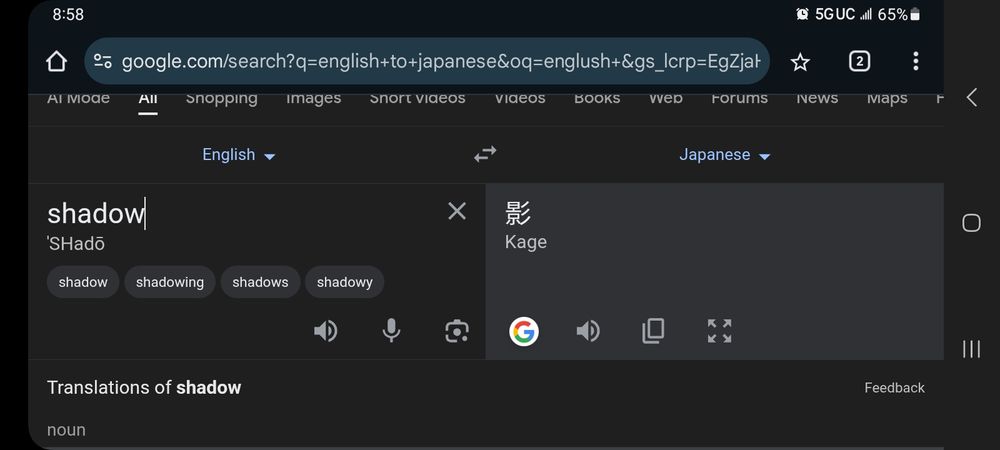Open camera translate icon
Image resolution: width=1000 pixels, height=450 pixels.
(x=457, y=331)
